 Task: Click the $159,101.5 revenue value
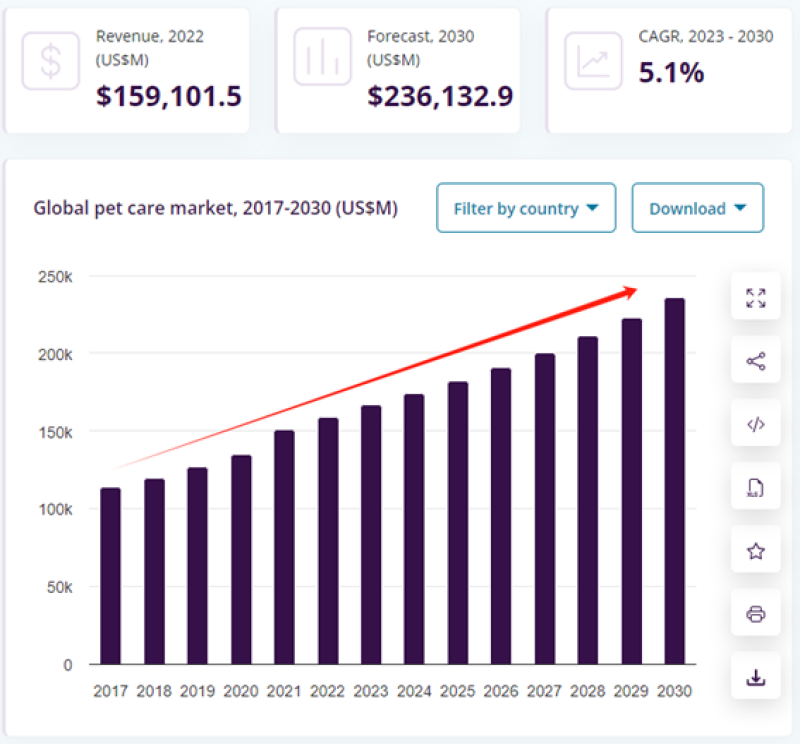pos(169,96)
